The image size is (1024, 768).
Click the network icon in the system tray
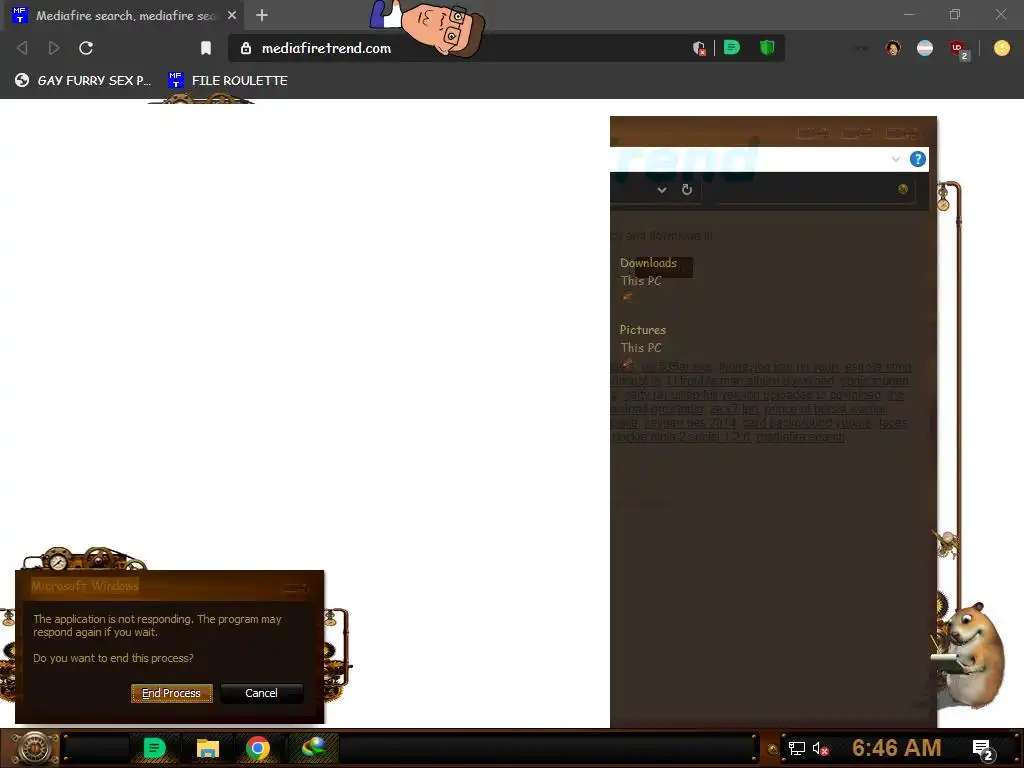pyautogui.click(x=796, y=748)
